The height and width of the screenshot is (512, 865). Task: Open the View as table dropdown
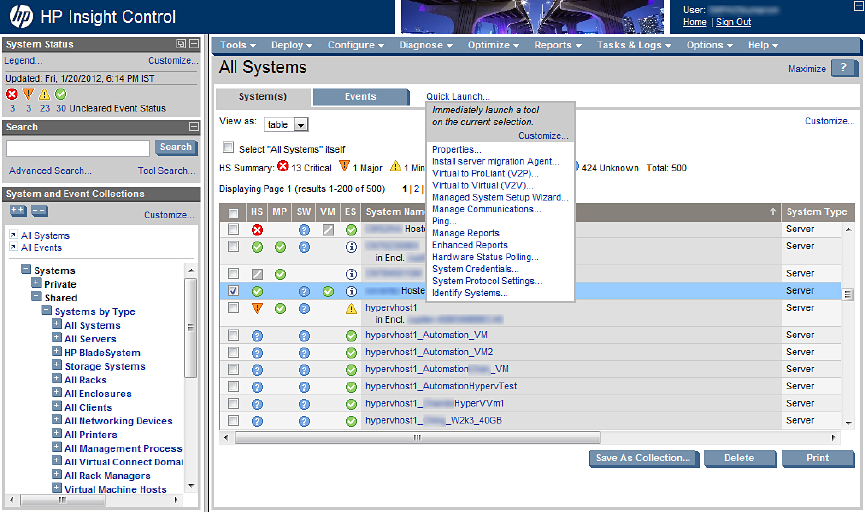tap(286, 125)
